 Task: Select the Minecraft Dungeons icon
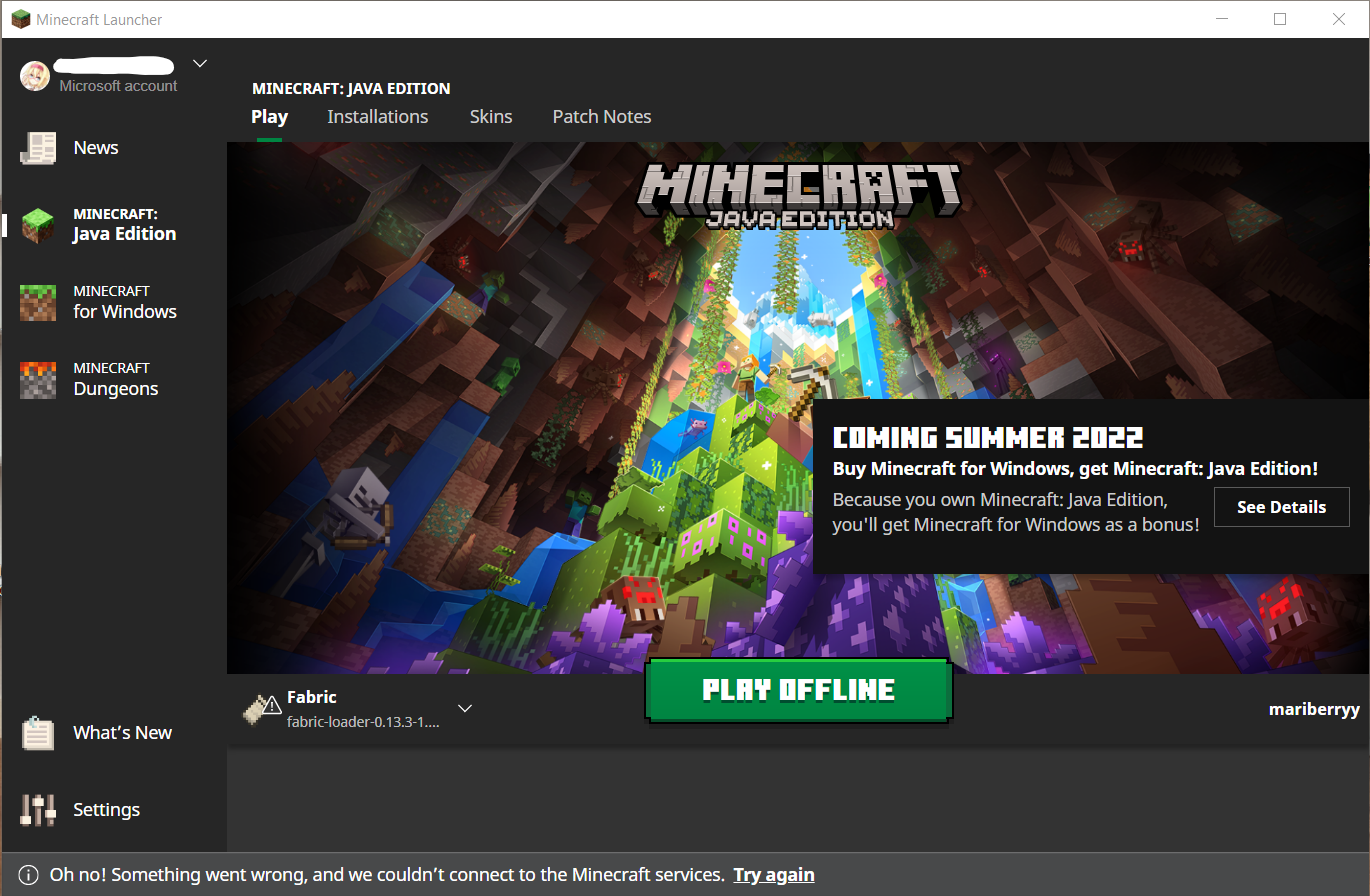tap(39, 379)
